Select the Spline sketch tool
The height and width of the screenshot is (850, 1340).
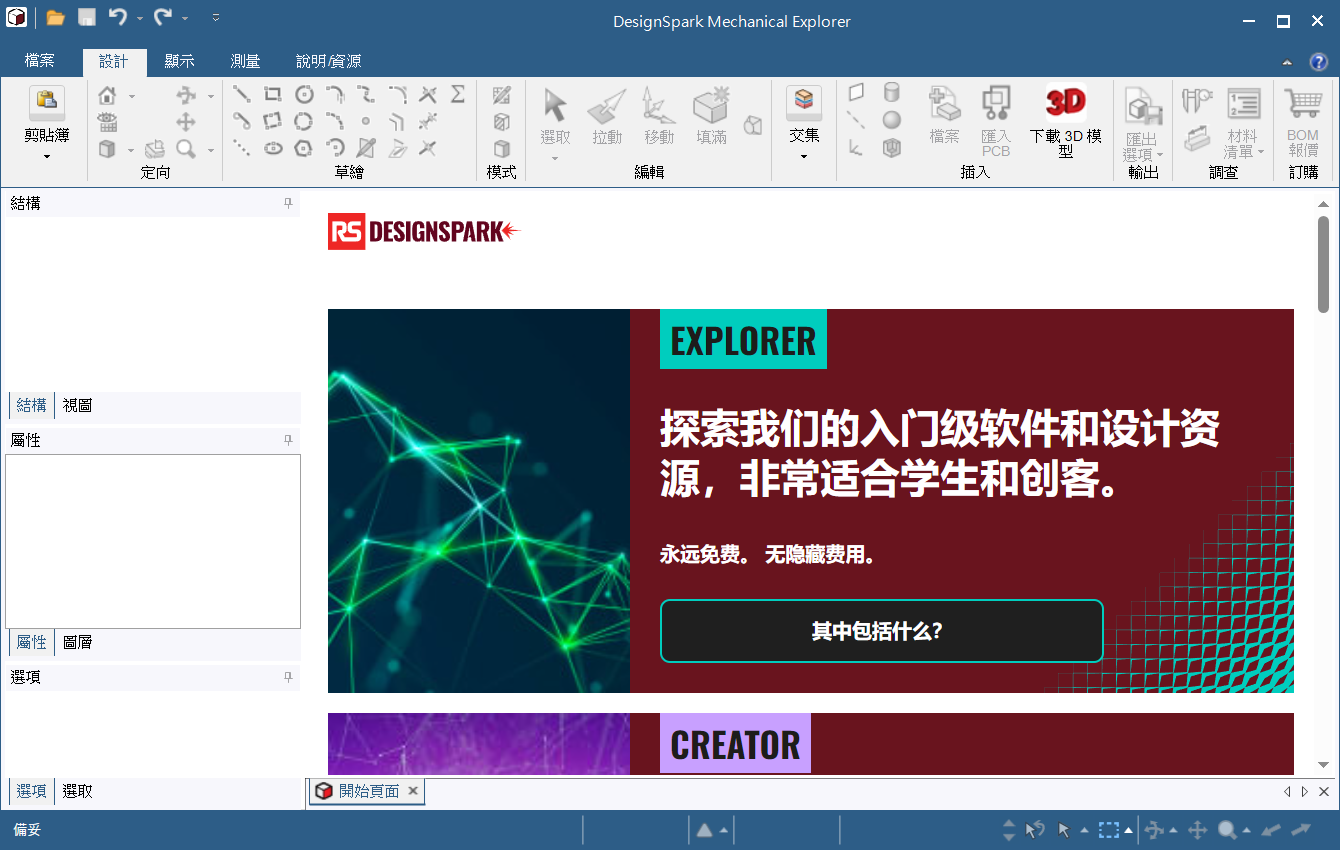(366, 95)
